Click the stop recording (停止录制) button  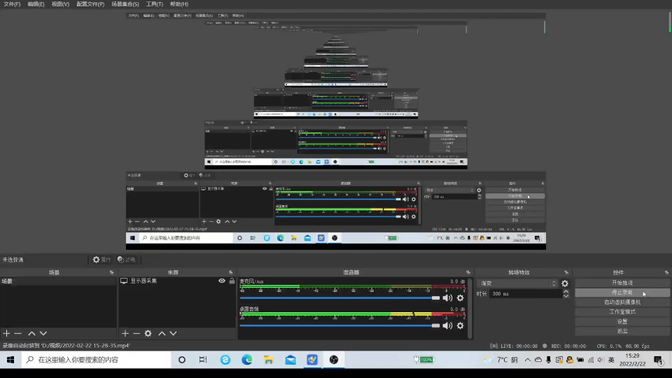click(622, 293)
